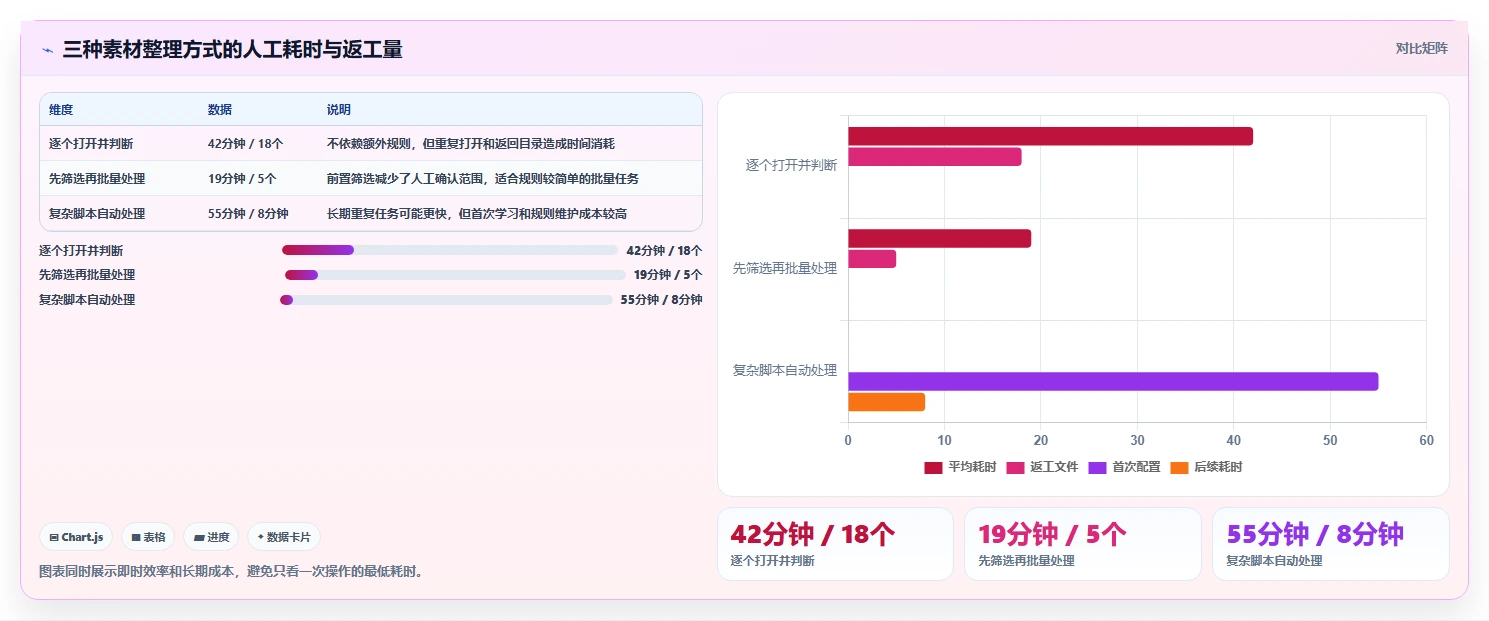Click the 复杂脚本自动处理 progress bar
Screen dimensions: 1489x621
[x=446, y=300]
